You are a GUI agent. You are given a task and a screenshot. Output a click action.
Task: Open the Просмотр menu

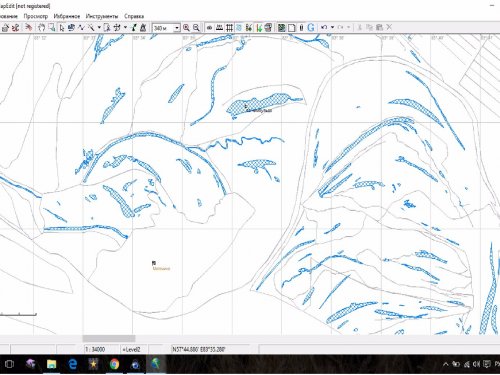coord(36,16)
